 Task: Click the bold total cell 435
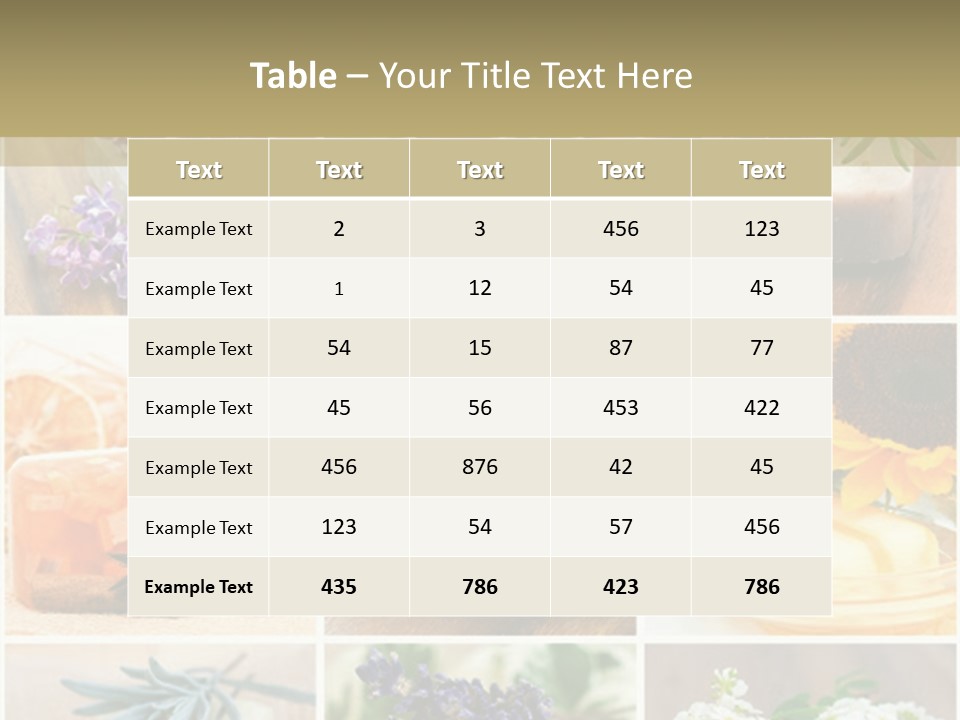pos(339,587)
